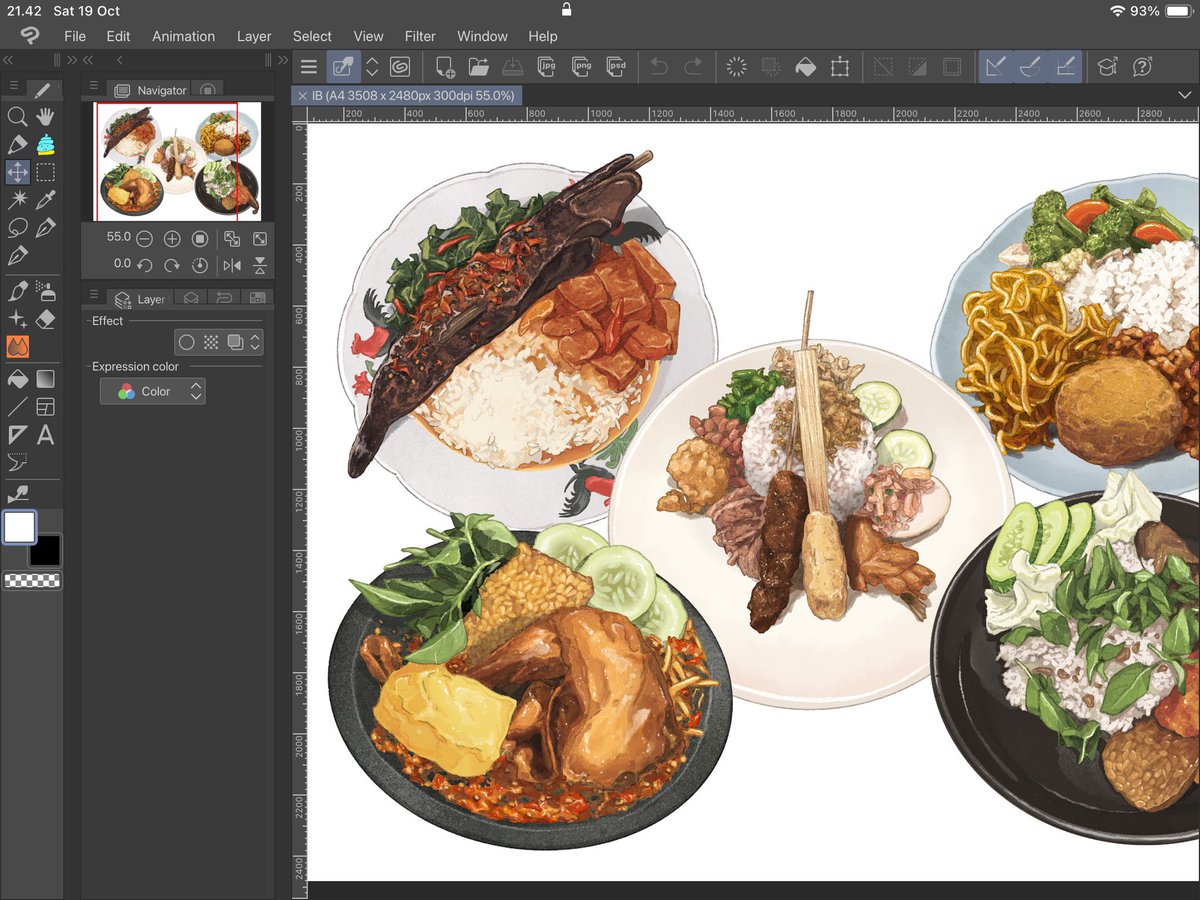
Task: Choose the Lasso selection tool
Action: coord(17,228)
